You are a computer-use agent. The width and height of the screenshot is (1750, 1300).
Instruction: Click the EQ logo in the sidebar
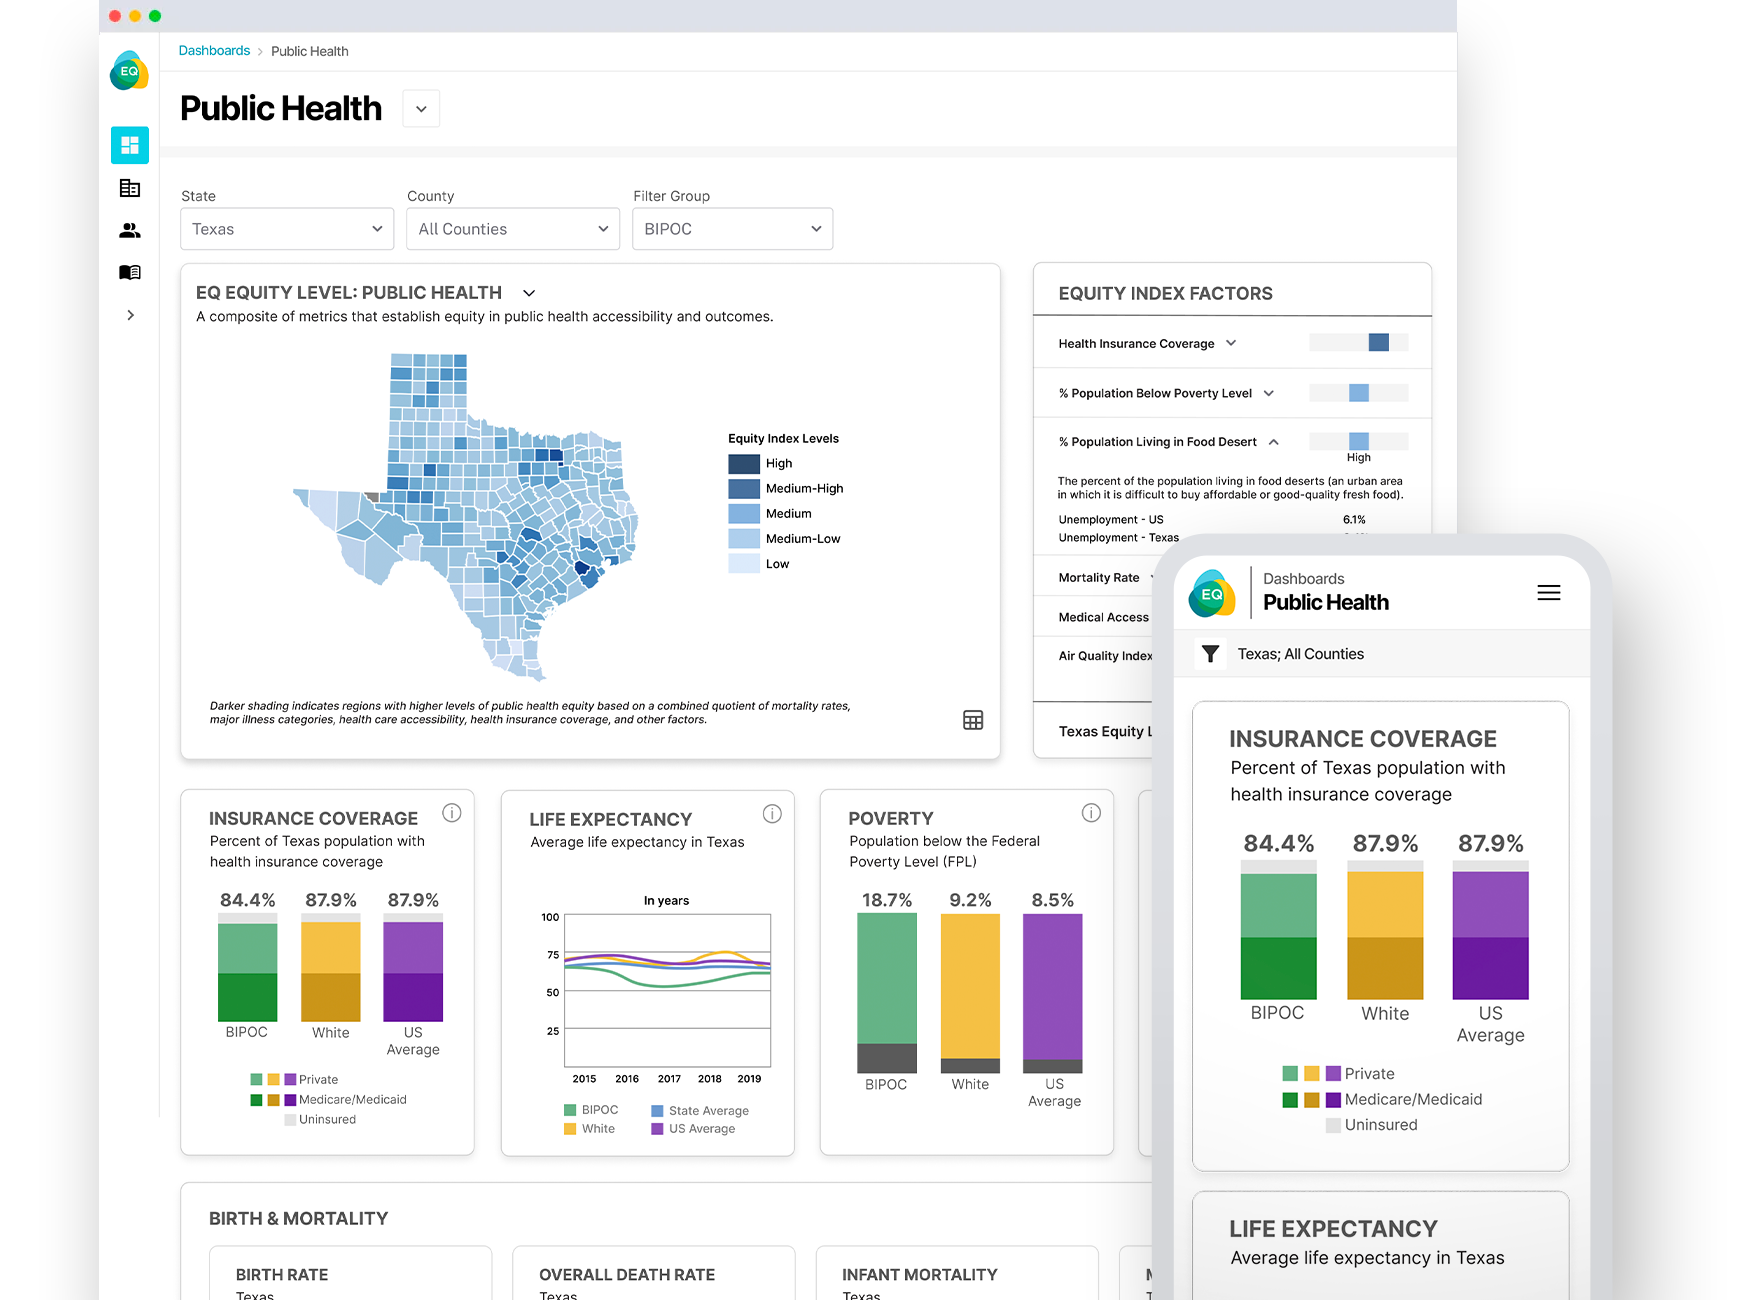[129, 71]
